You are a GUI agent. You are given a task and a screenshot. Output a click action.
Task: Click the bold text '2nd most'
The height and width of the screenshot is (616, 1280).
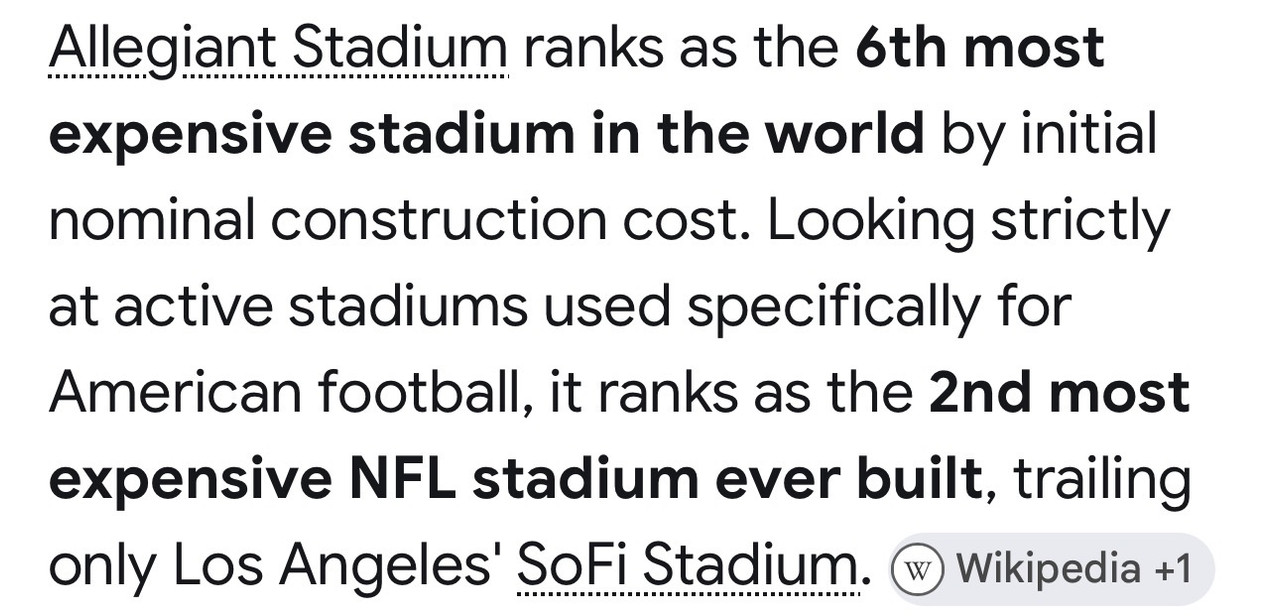tap(1059, 393)
